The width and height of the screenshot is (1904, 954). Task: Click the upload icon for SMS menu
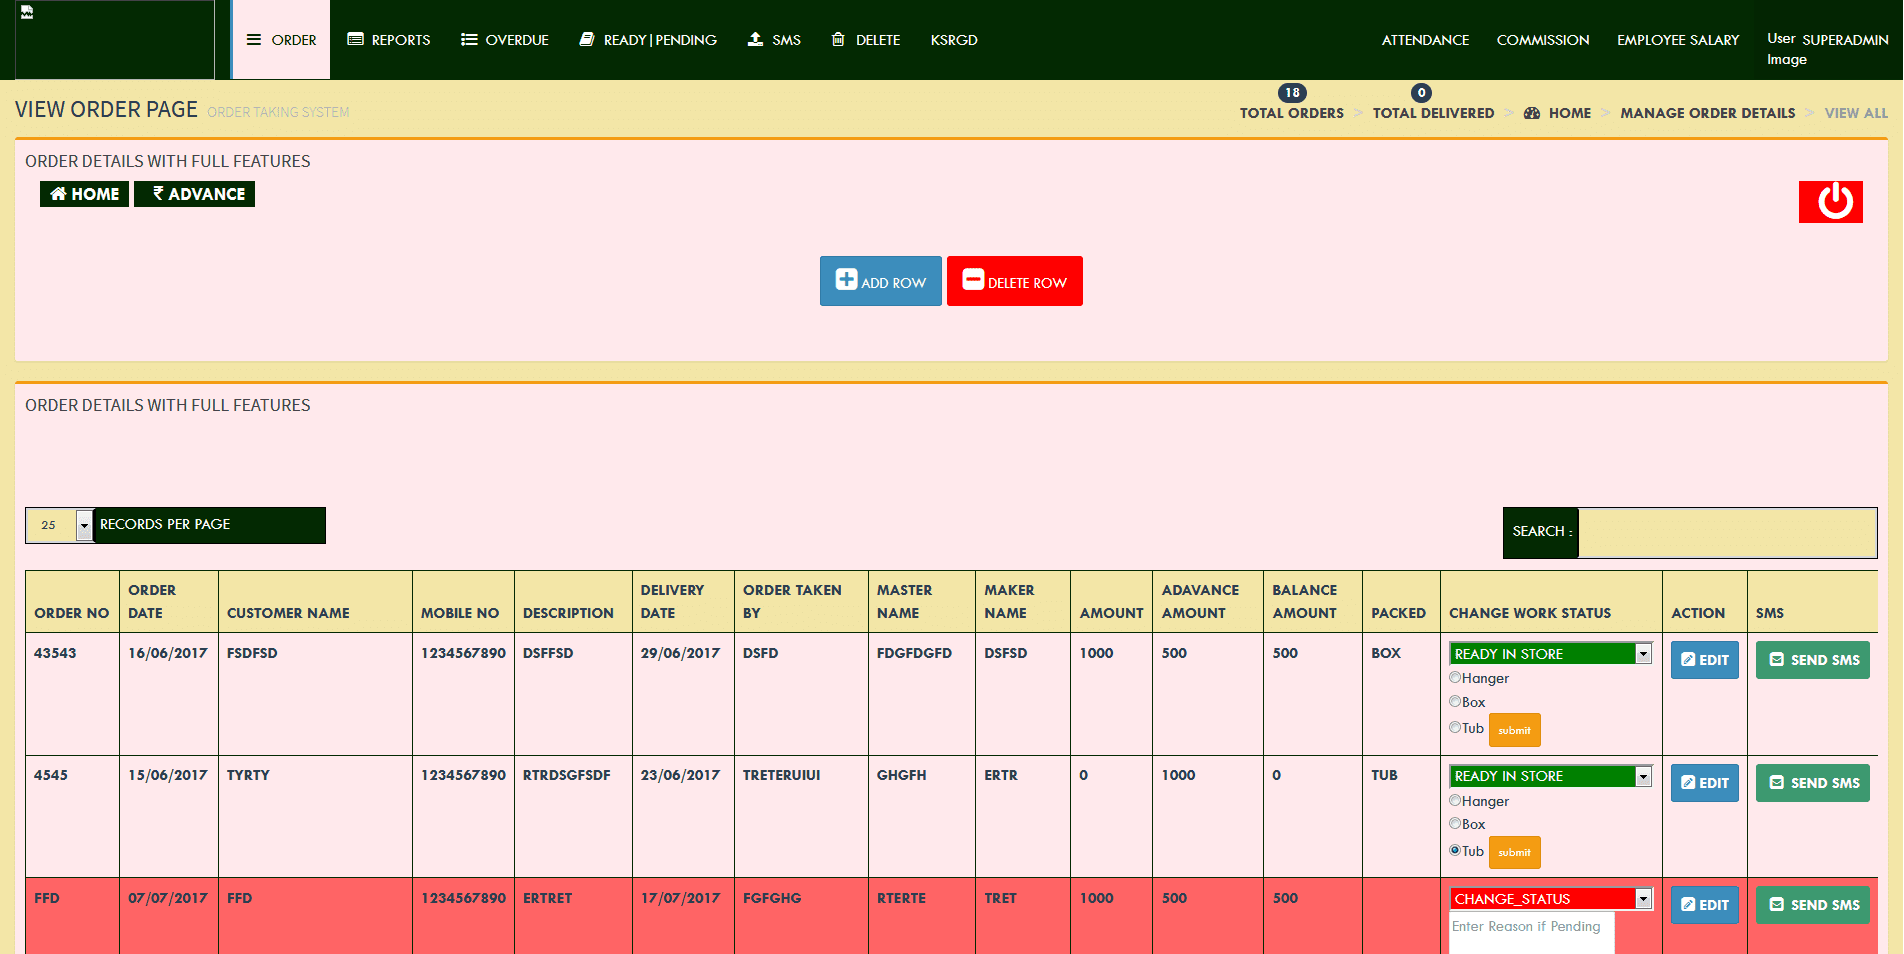(x=755, y=40)
